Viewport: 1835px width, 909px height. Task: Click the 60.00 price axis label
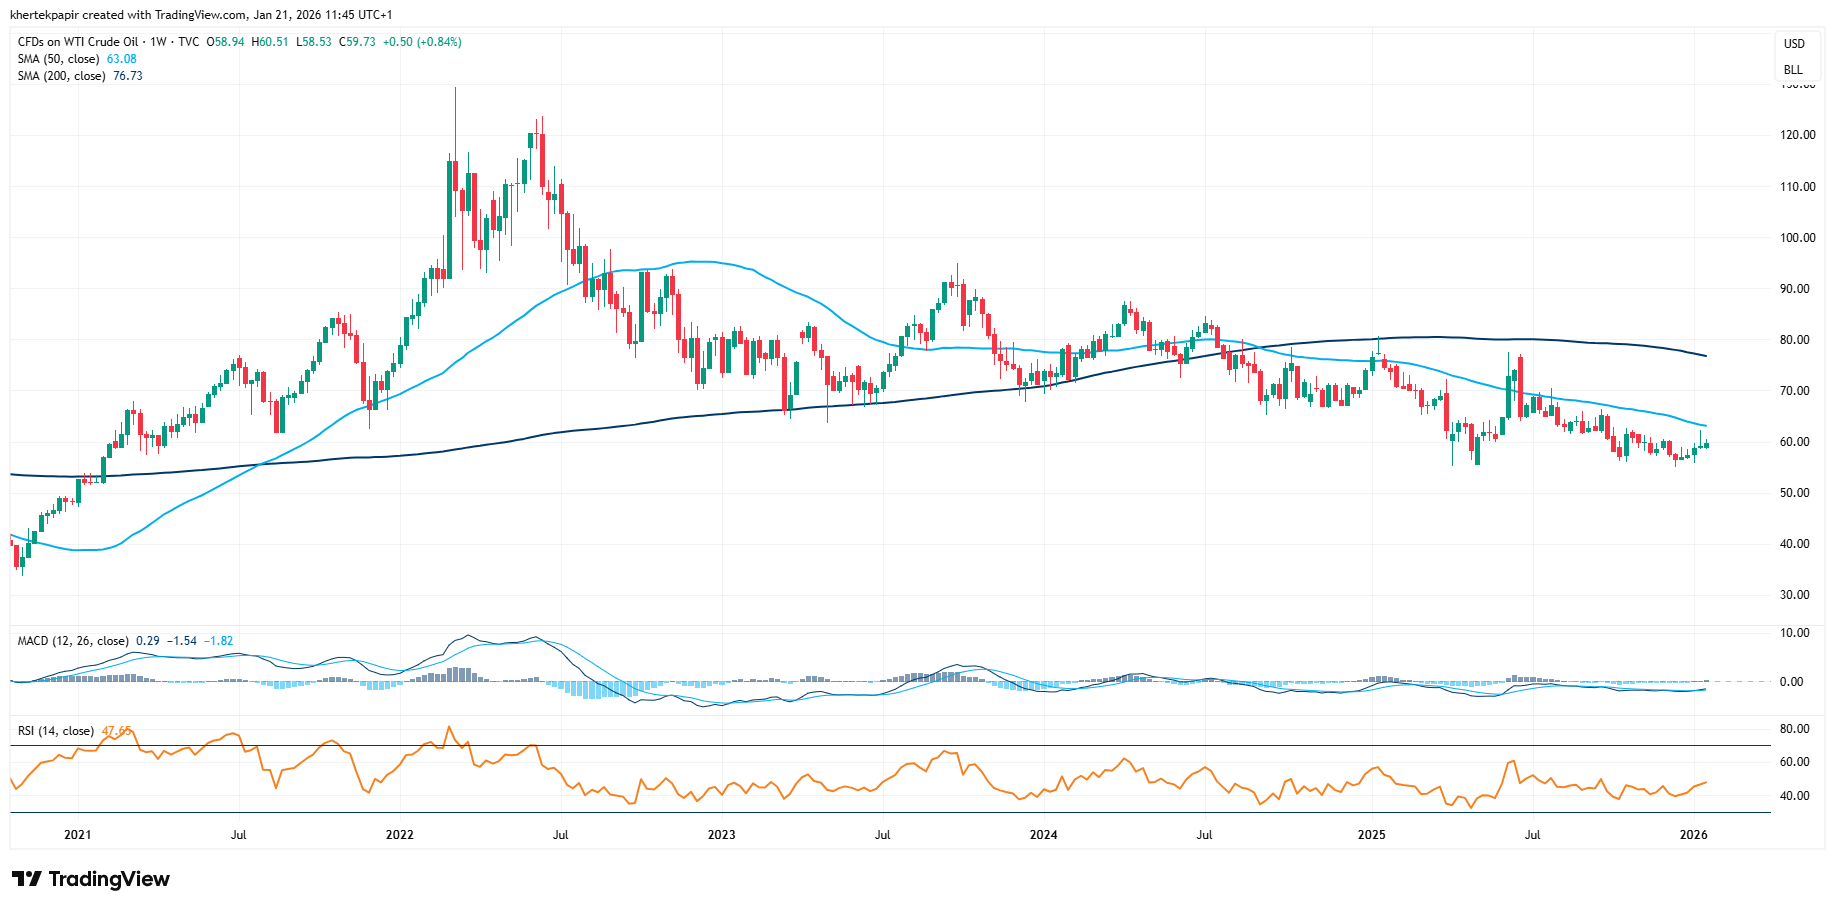pyautogui.click(x=1797, y=442)
